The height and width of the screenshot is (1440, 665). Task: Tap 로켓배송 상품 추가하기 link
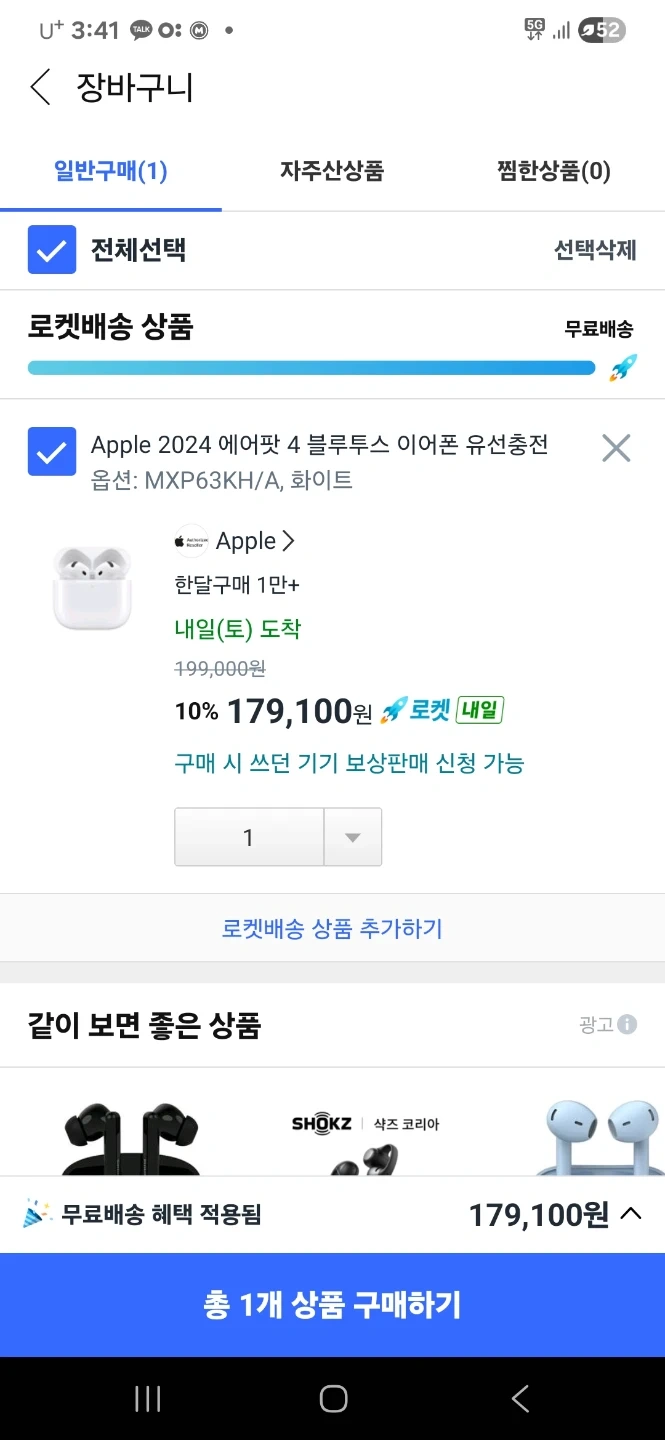point(332,928)
